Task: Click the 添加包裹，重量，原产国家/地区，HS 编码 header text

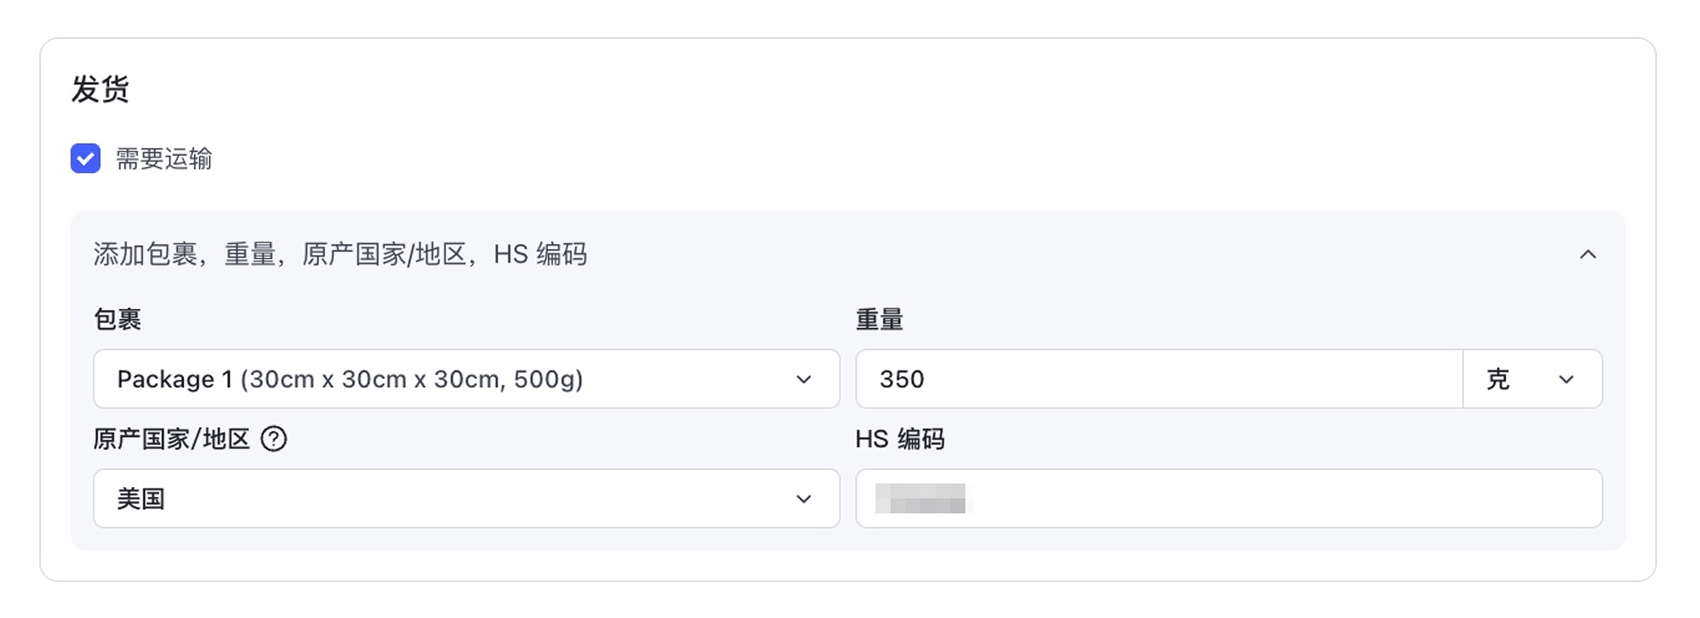Action: [x=340, y=254]
